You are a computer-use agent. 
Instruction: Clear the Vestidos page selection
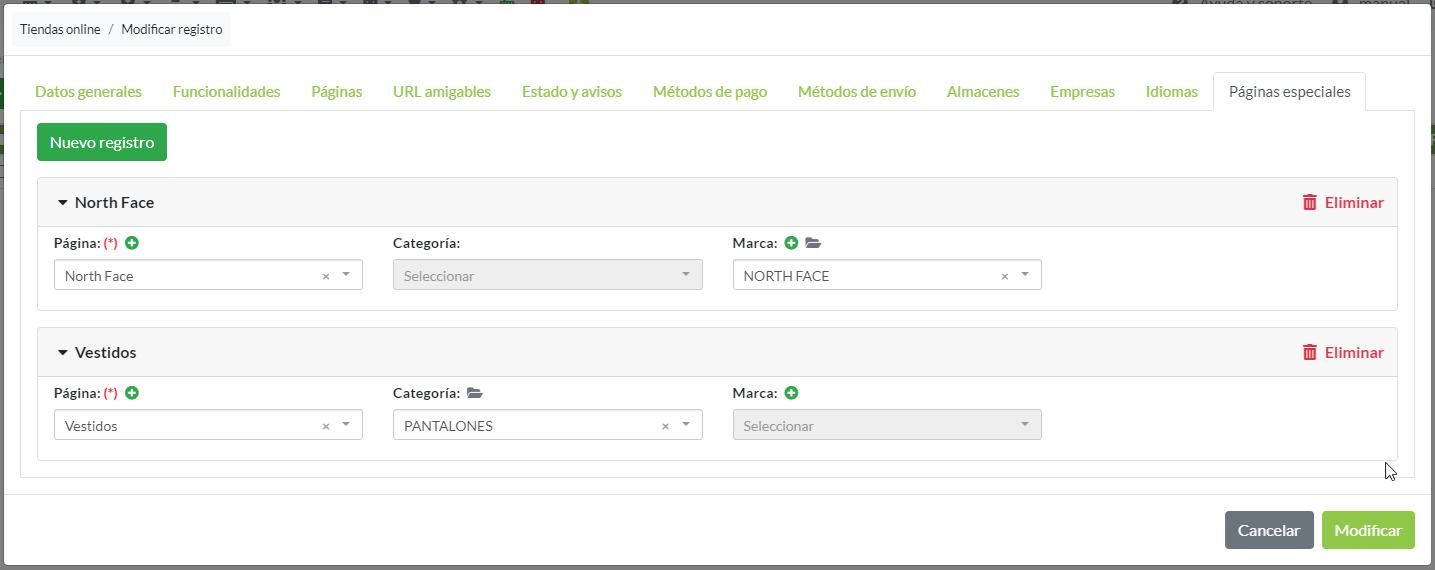pos(325,426)
